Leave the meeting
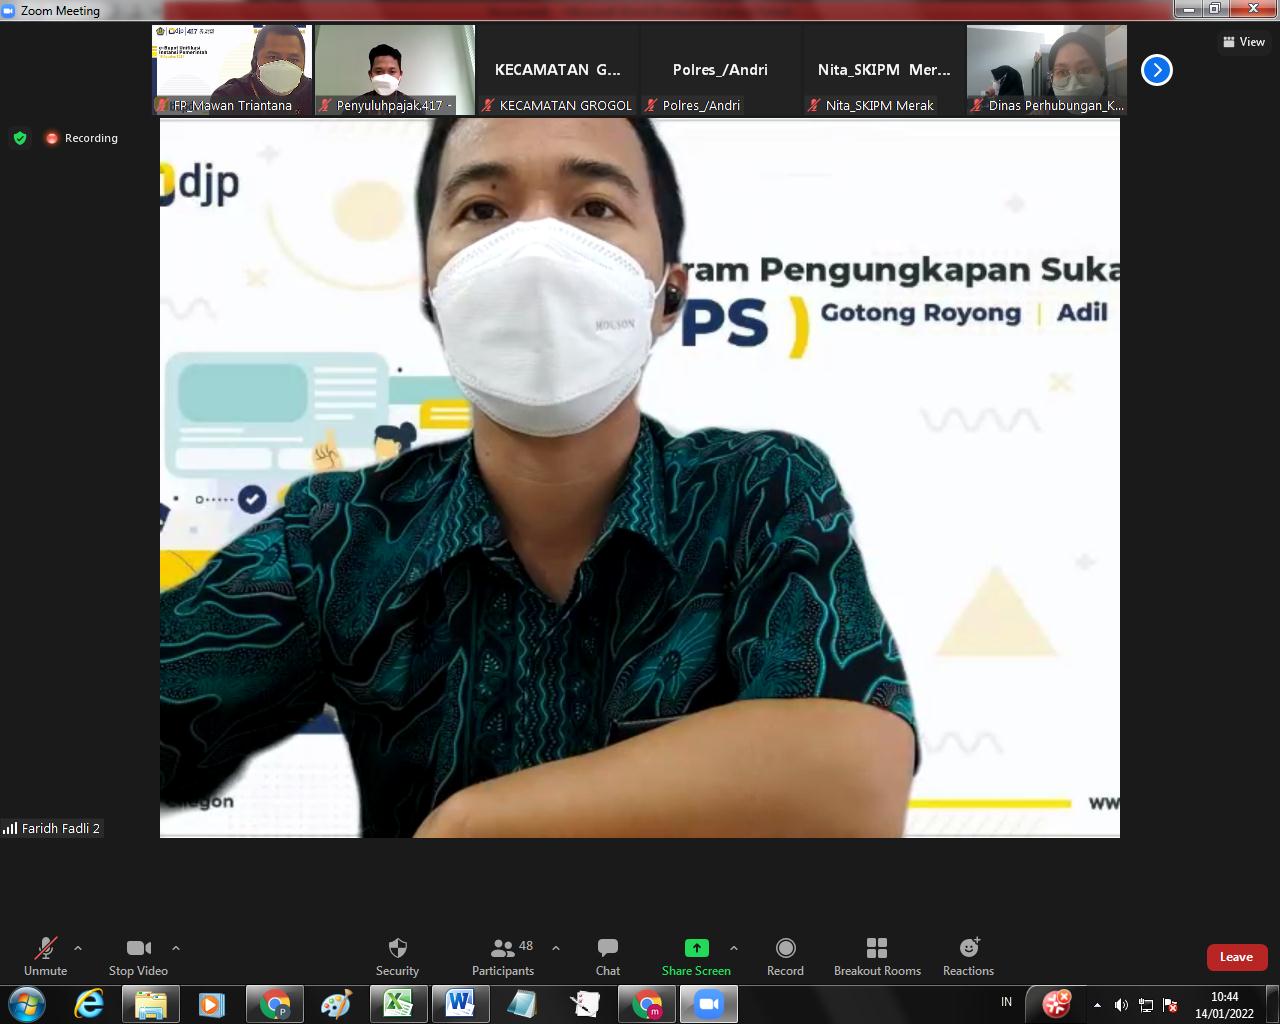 (1236, 957)
